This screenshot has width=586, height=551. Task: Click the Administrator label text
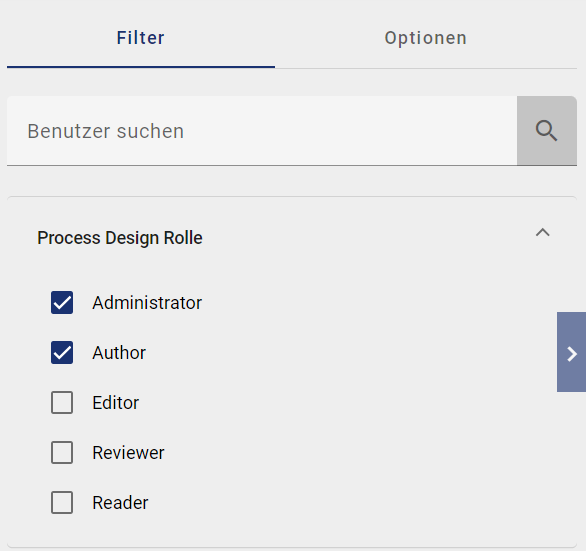coord(147,303)
